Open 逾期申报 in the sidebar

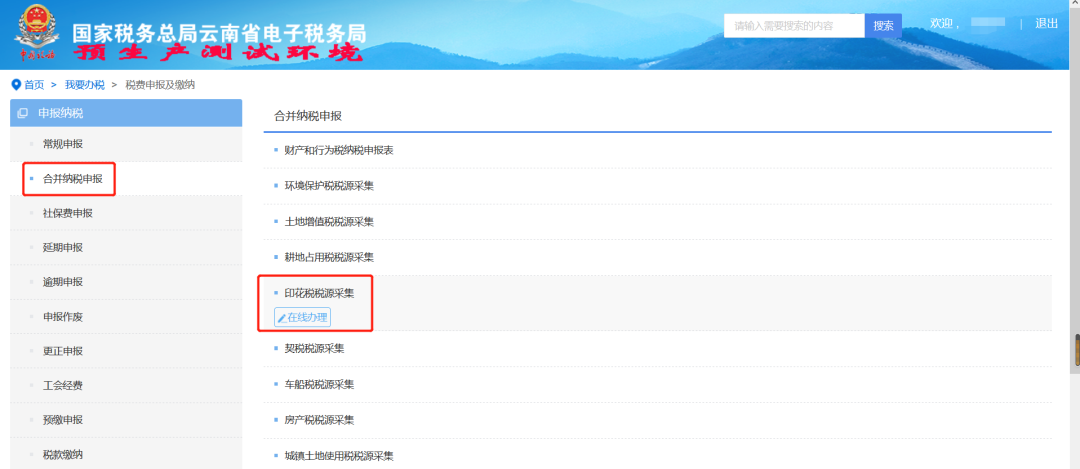pyautogui.click(x=63, y=282)
